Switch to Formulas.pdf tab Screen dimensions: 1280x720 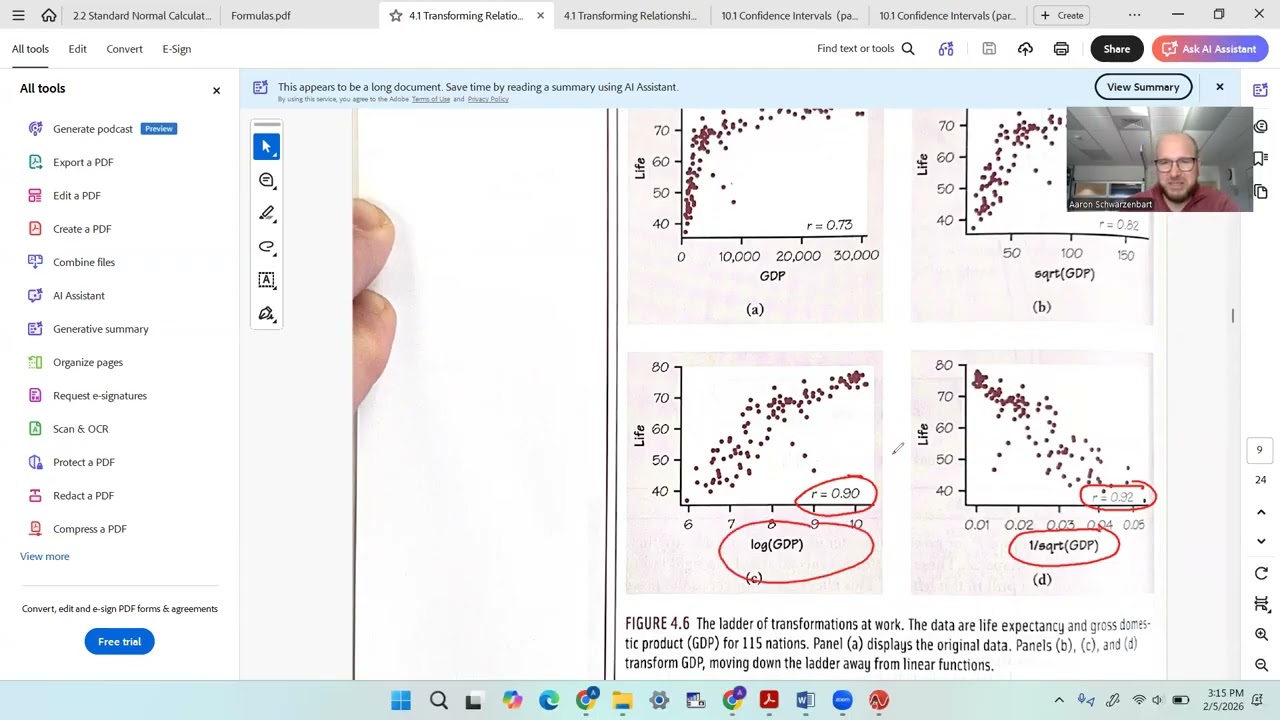(x=261, y=15)
